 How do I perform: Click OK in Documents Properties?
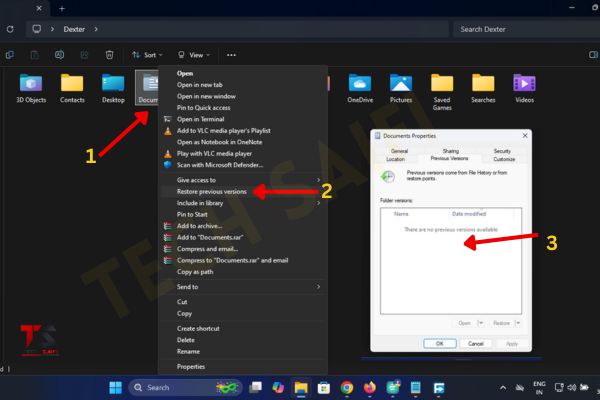[x=440, y=343]
